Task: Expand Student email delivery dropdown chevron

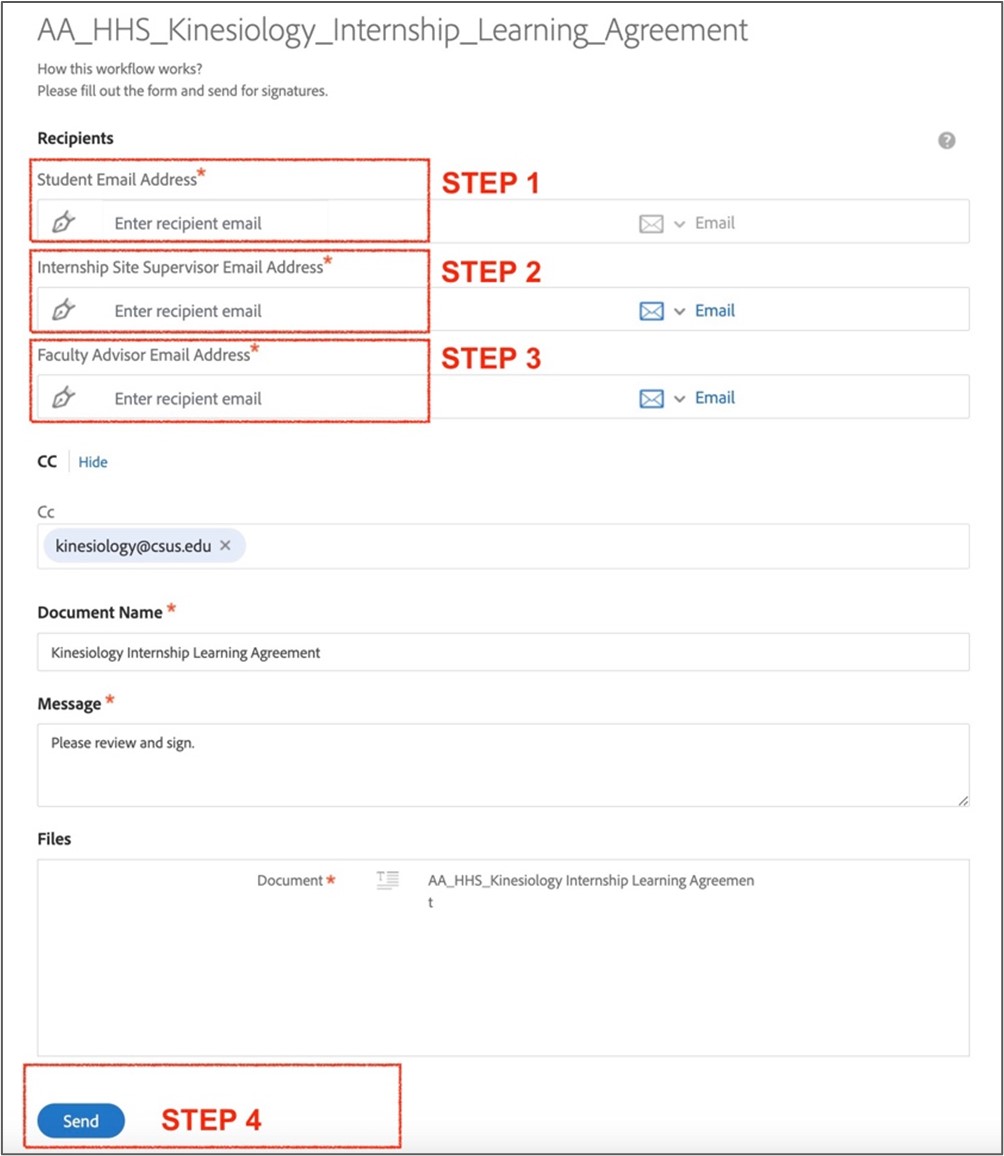Action: (680, 223)
